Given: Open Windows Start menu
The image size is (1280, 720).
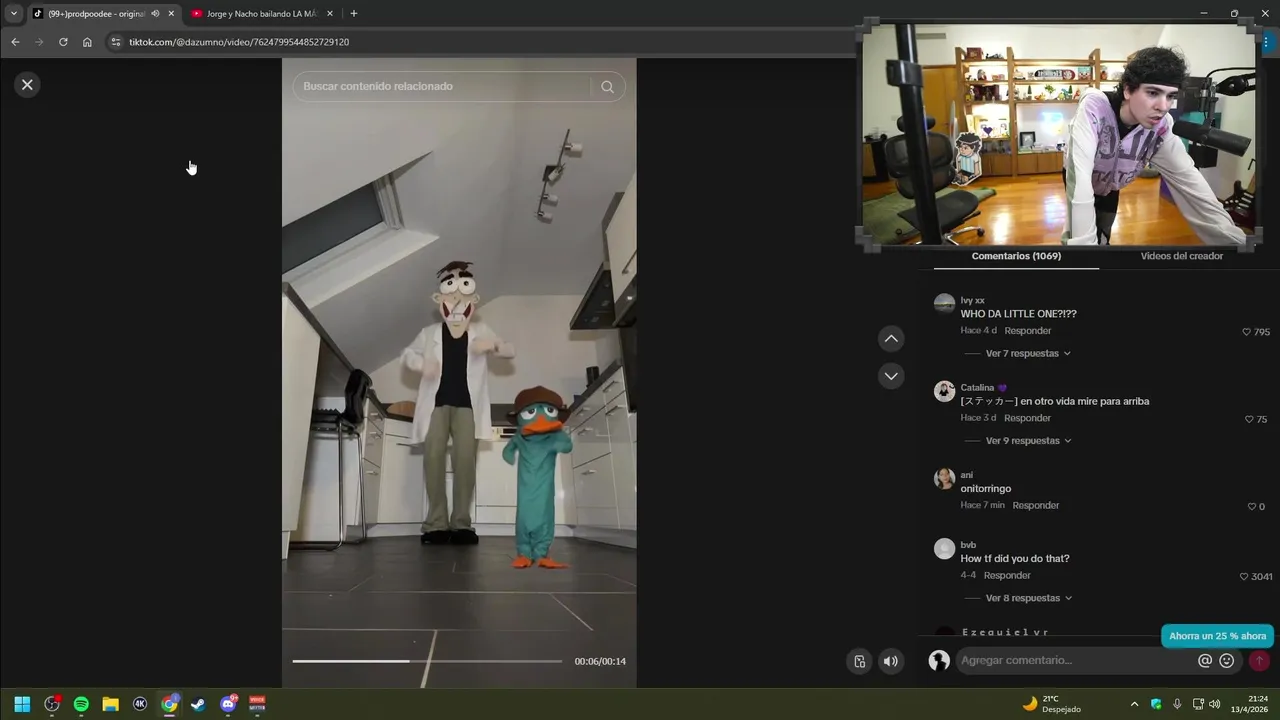Looking at the screenshot, I should click(x=22, y=704).
